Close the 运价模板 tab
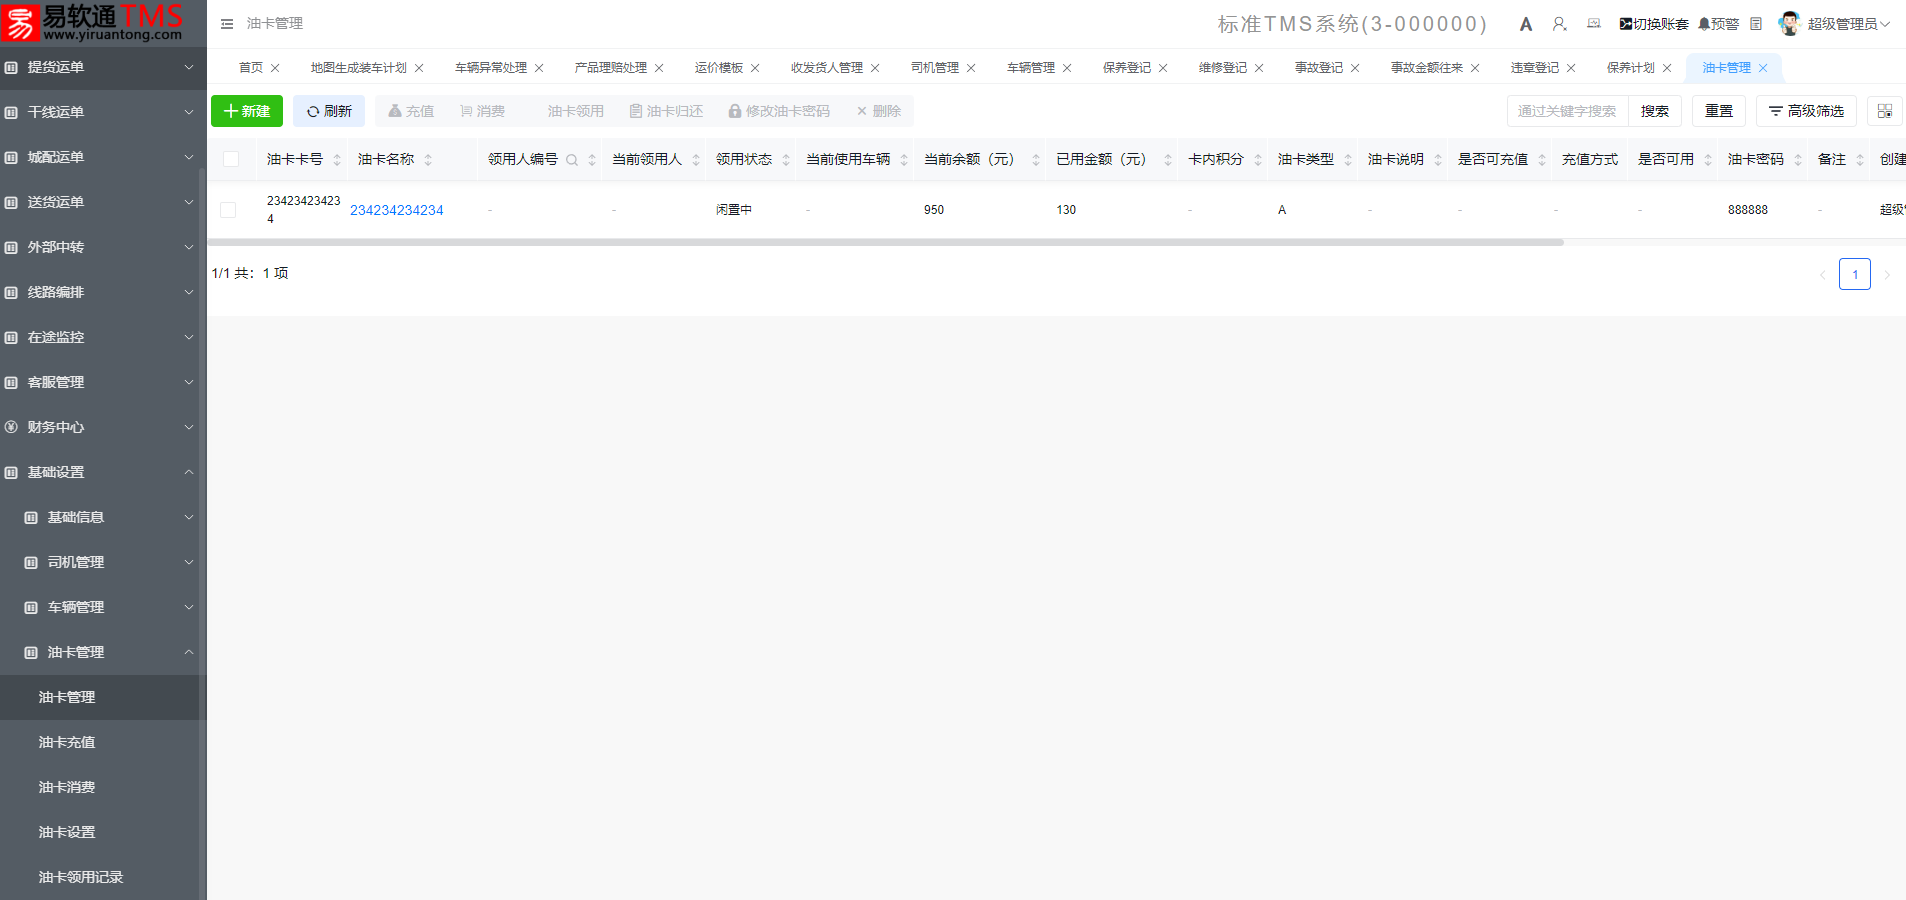Viewport: 1906px width, 900px height. (755, 68)
